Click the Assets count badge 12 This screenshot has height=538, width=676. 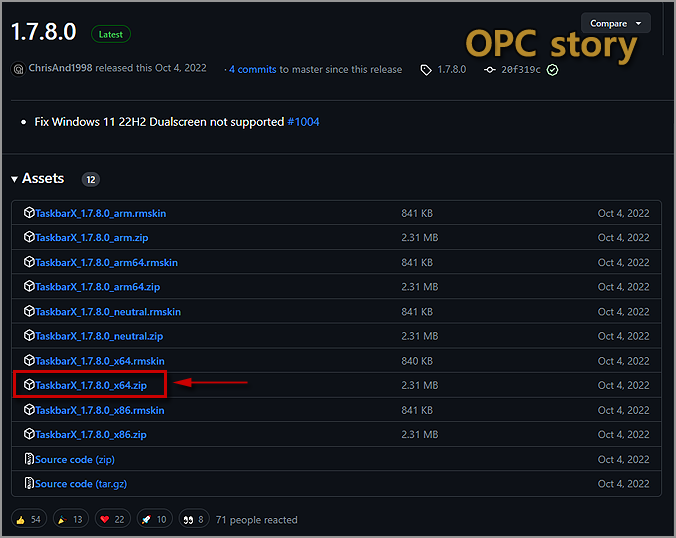click(91, 179)
